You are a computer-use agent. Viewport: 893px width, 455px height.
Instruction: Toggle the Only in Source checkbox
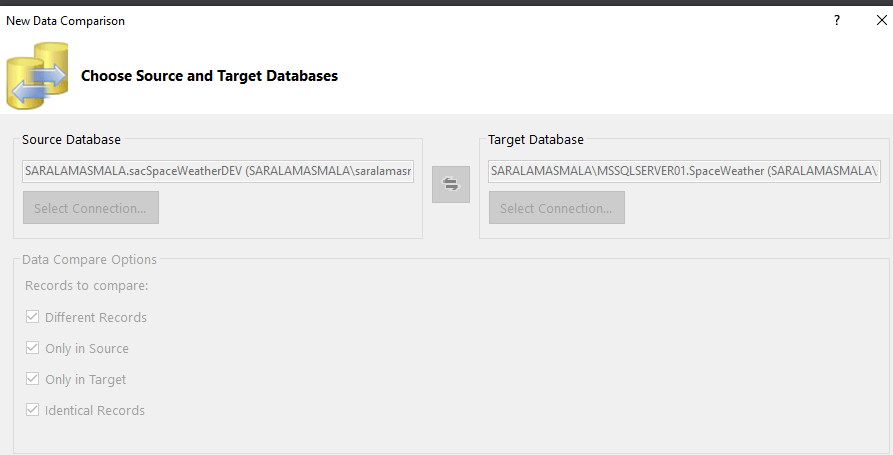(33, 349)
